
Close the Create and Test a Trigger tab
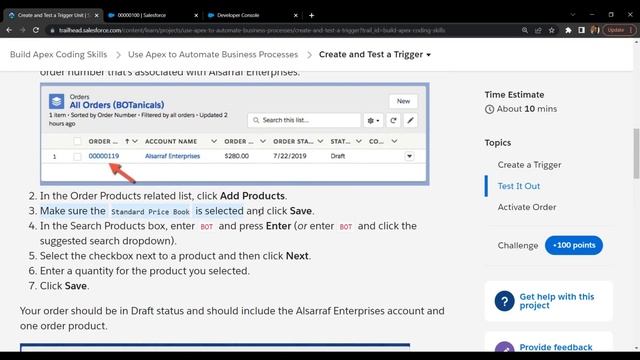pos(96,15)
